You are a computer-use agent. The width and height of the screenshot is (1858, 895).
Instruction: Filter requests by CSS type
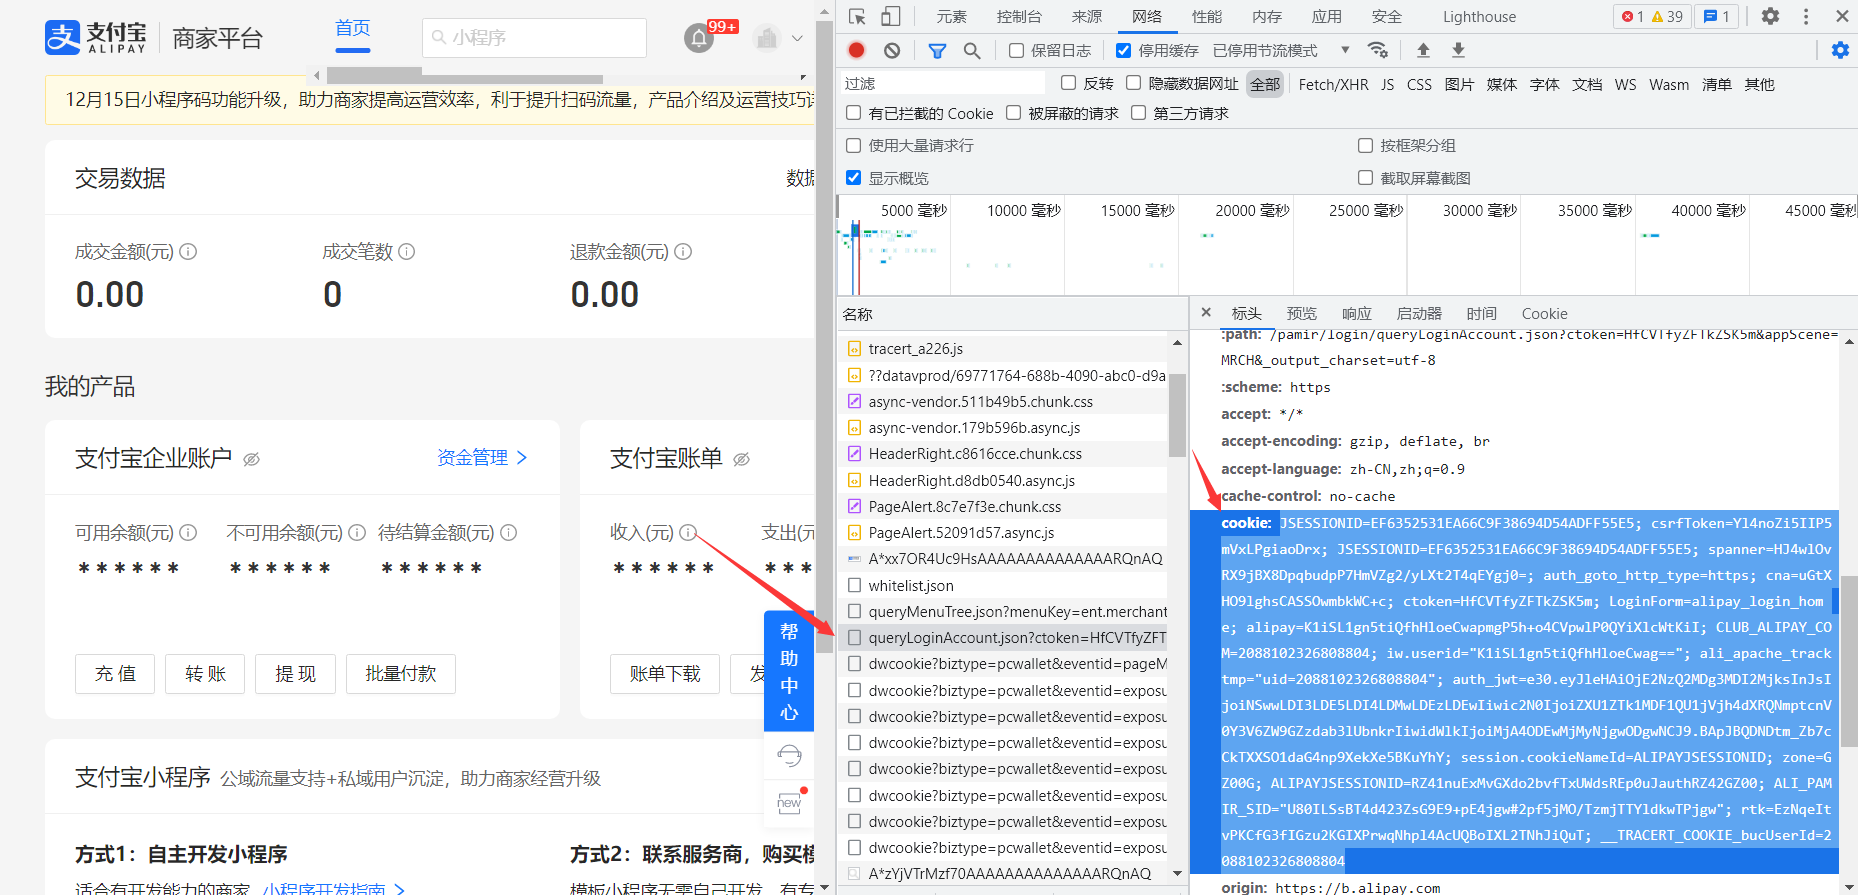pos(1419,84)
